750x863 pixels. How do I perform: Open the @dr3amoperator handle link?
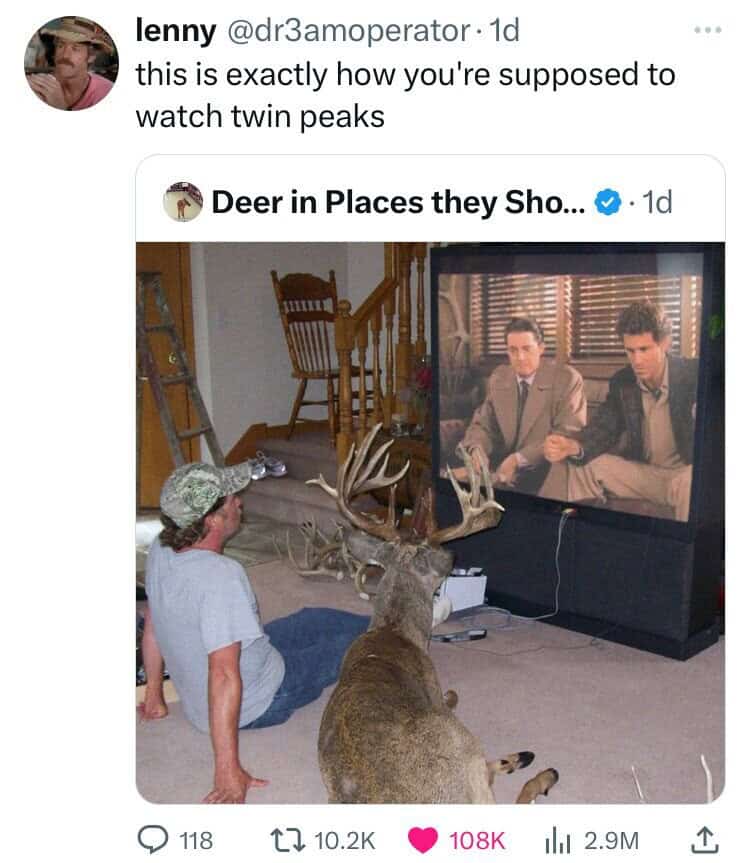348,31
